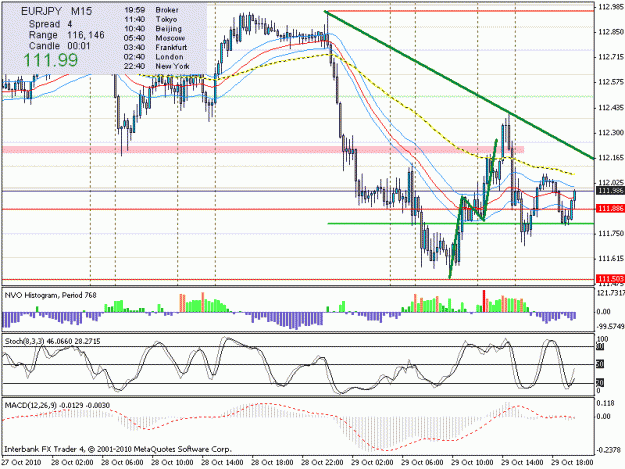Screen dimensions: 625x469
Task: Select the NVO histogram 0.00 scale label
Action: tap(603, 312)
